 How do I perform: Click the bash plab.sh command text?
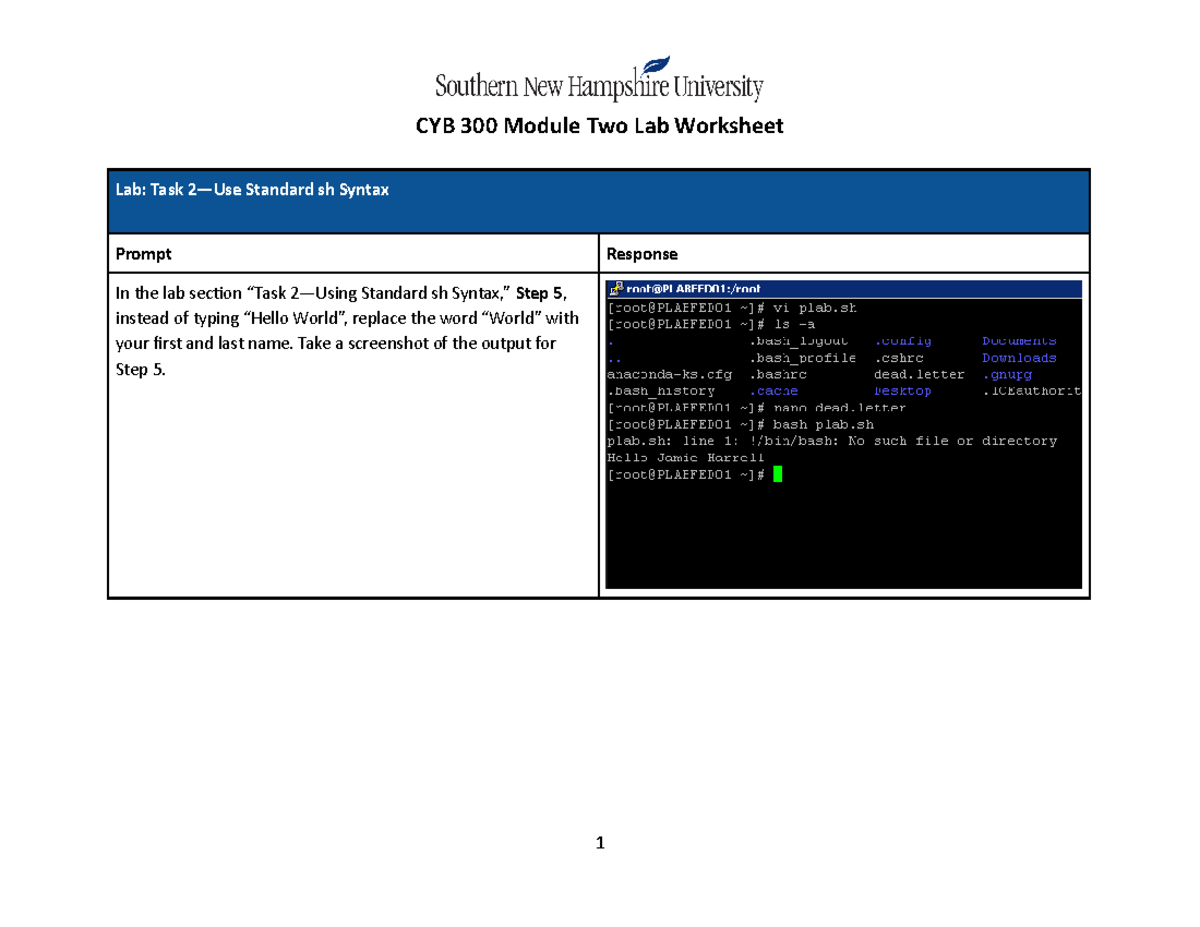826,424
